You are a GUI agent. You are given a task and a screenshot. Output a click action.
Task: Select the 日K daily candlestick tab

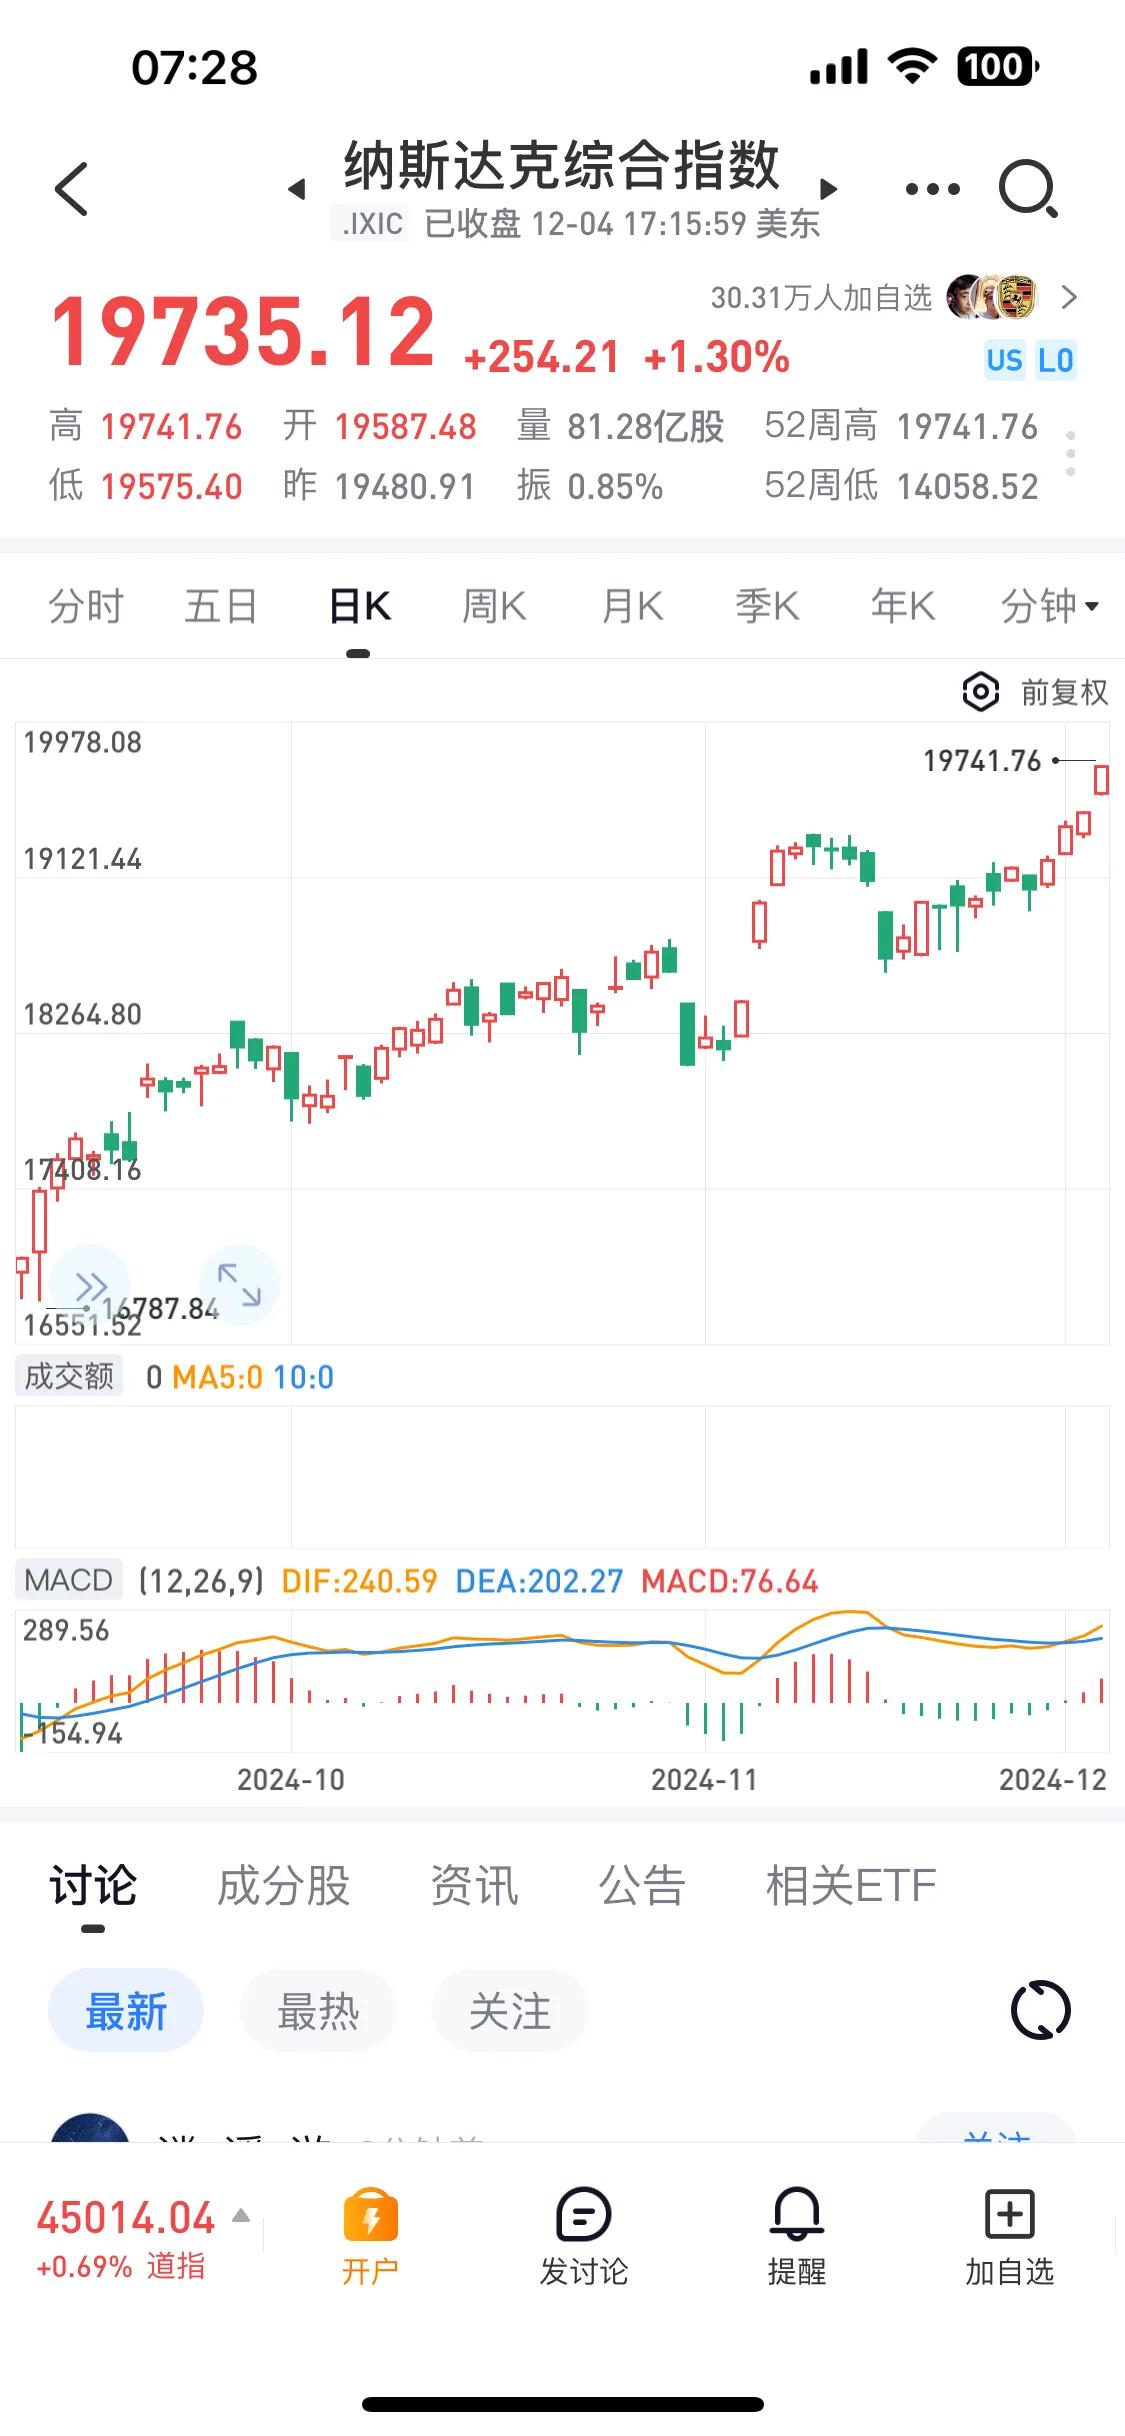click(360, 606)
